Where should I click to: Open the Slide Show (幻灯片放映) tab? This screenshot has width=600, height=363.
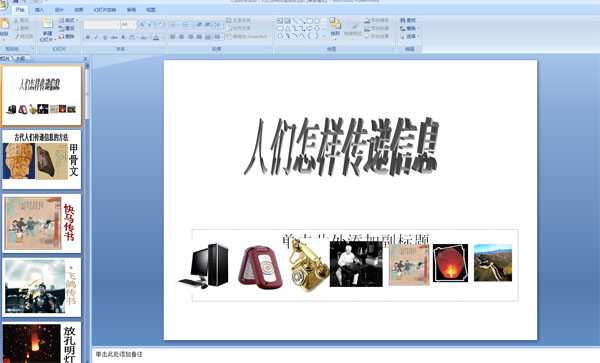pyautogui.click(x=105, y=10)
